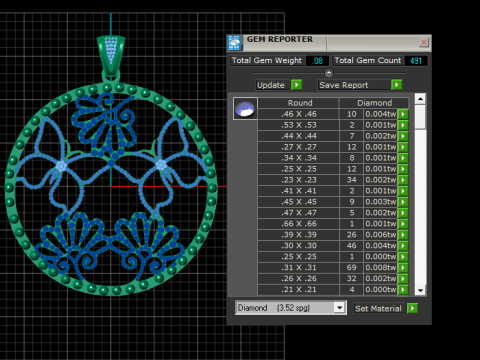Click the Total Gem Count value 491

click(x=416, y=61)
